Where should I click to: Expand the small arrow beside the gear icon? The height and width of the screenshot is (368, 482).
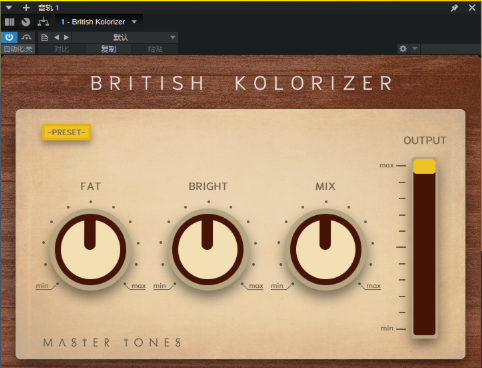(x=415, y=49)
